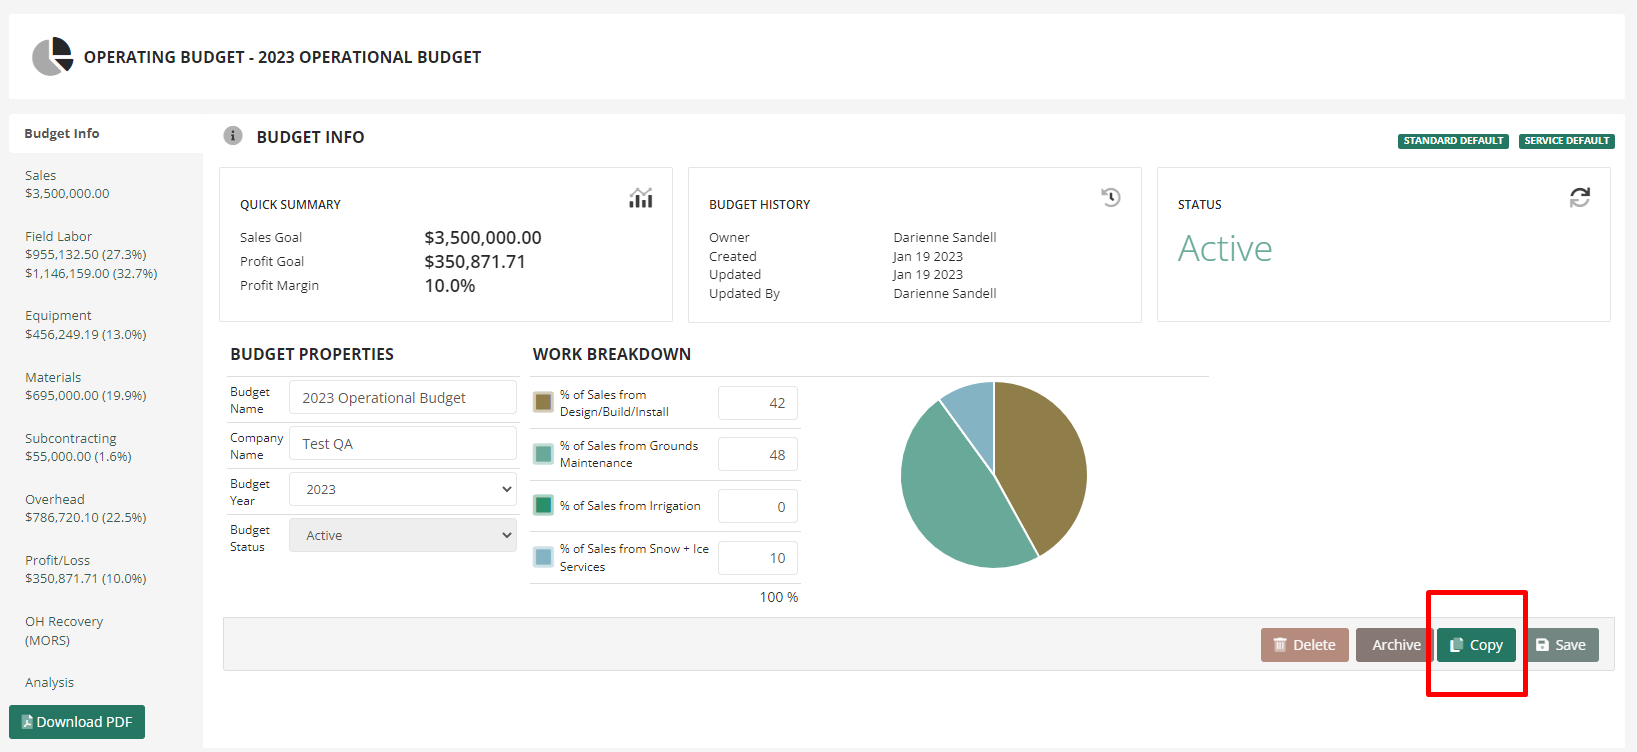
Task: Open the Budget Status dropdown
Action: tap(403, 535)
